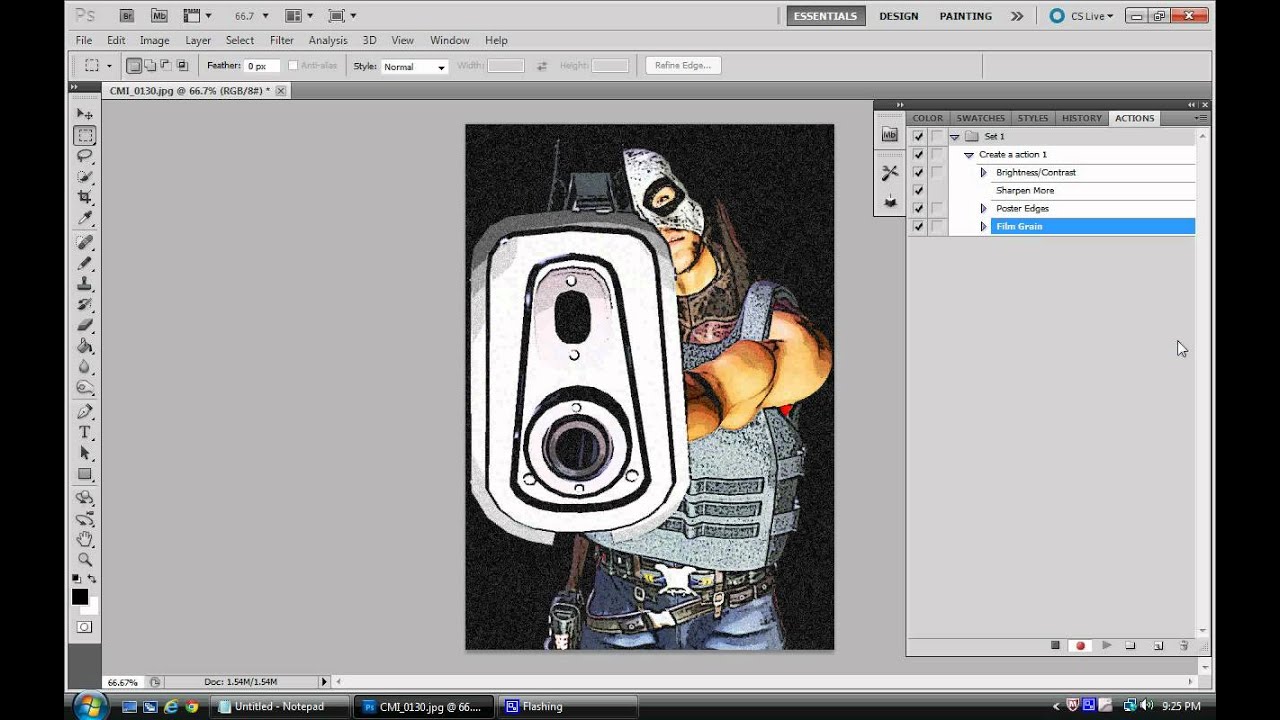Toggle the Create a action 1 checkbox
Image resolution: width=1280 pixels, height=720 pixels.
point(918,154)
